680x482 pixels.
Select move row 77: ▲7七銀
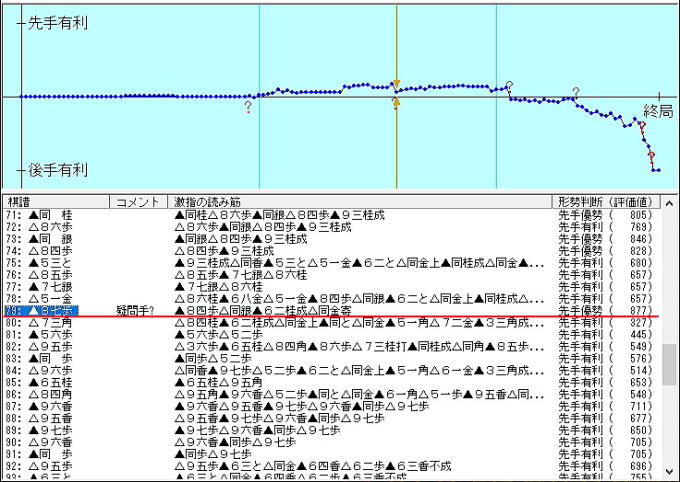pyautogui.click(x=331, y=287)
